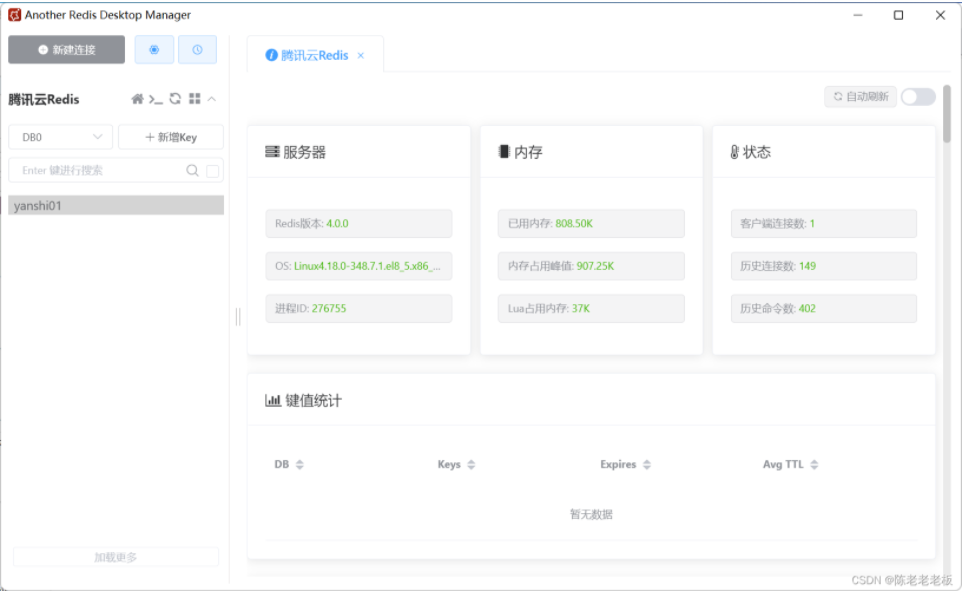Toggle exact search checkbox in search box

[x=213, y=171]
